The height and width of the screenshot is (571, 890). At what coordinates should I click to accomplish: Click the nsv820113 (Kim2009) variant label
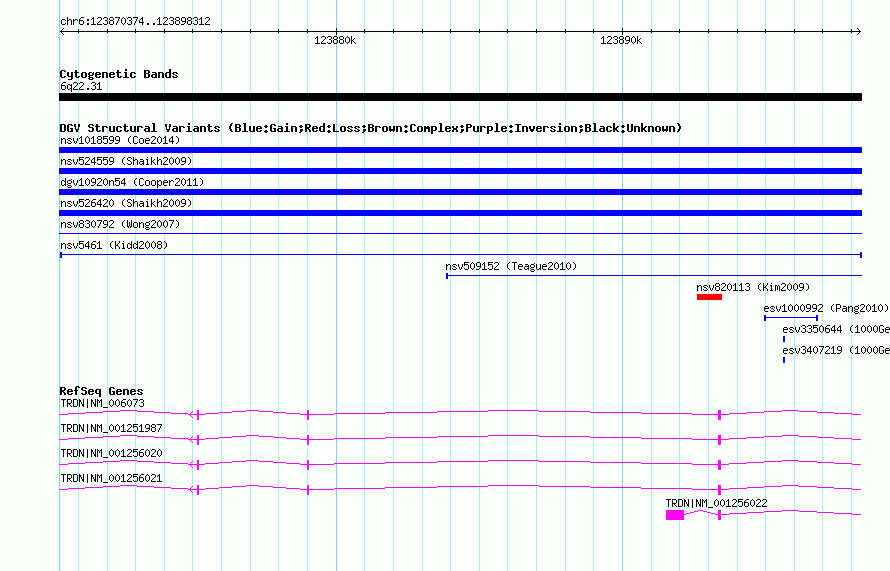click(x=753, y=287)
